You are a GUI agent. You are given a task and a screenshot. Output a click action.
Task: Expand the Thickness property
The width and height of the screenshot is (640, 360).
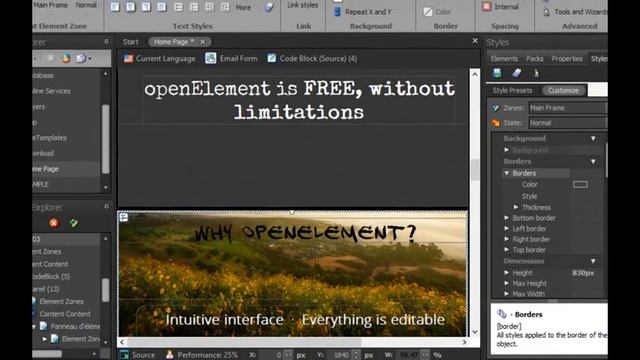tap(516, 207)
